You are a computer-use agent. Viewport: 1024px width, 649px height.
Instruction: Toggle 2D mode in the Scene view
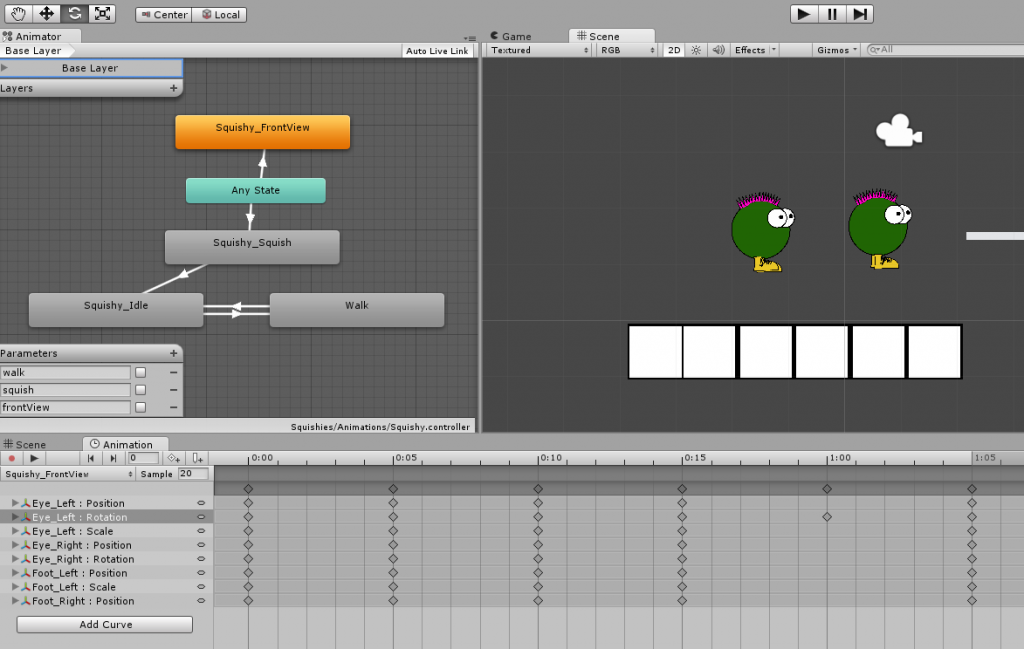click(674, 49)
